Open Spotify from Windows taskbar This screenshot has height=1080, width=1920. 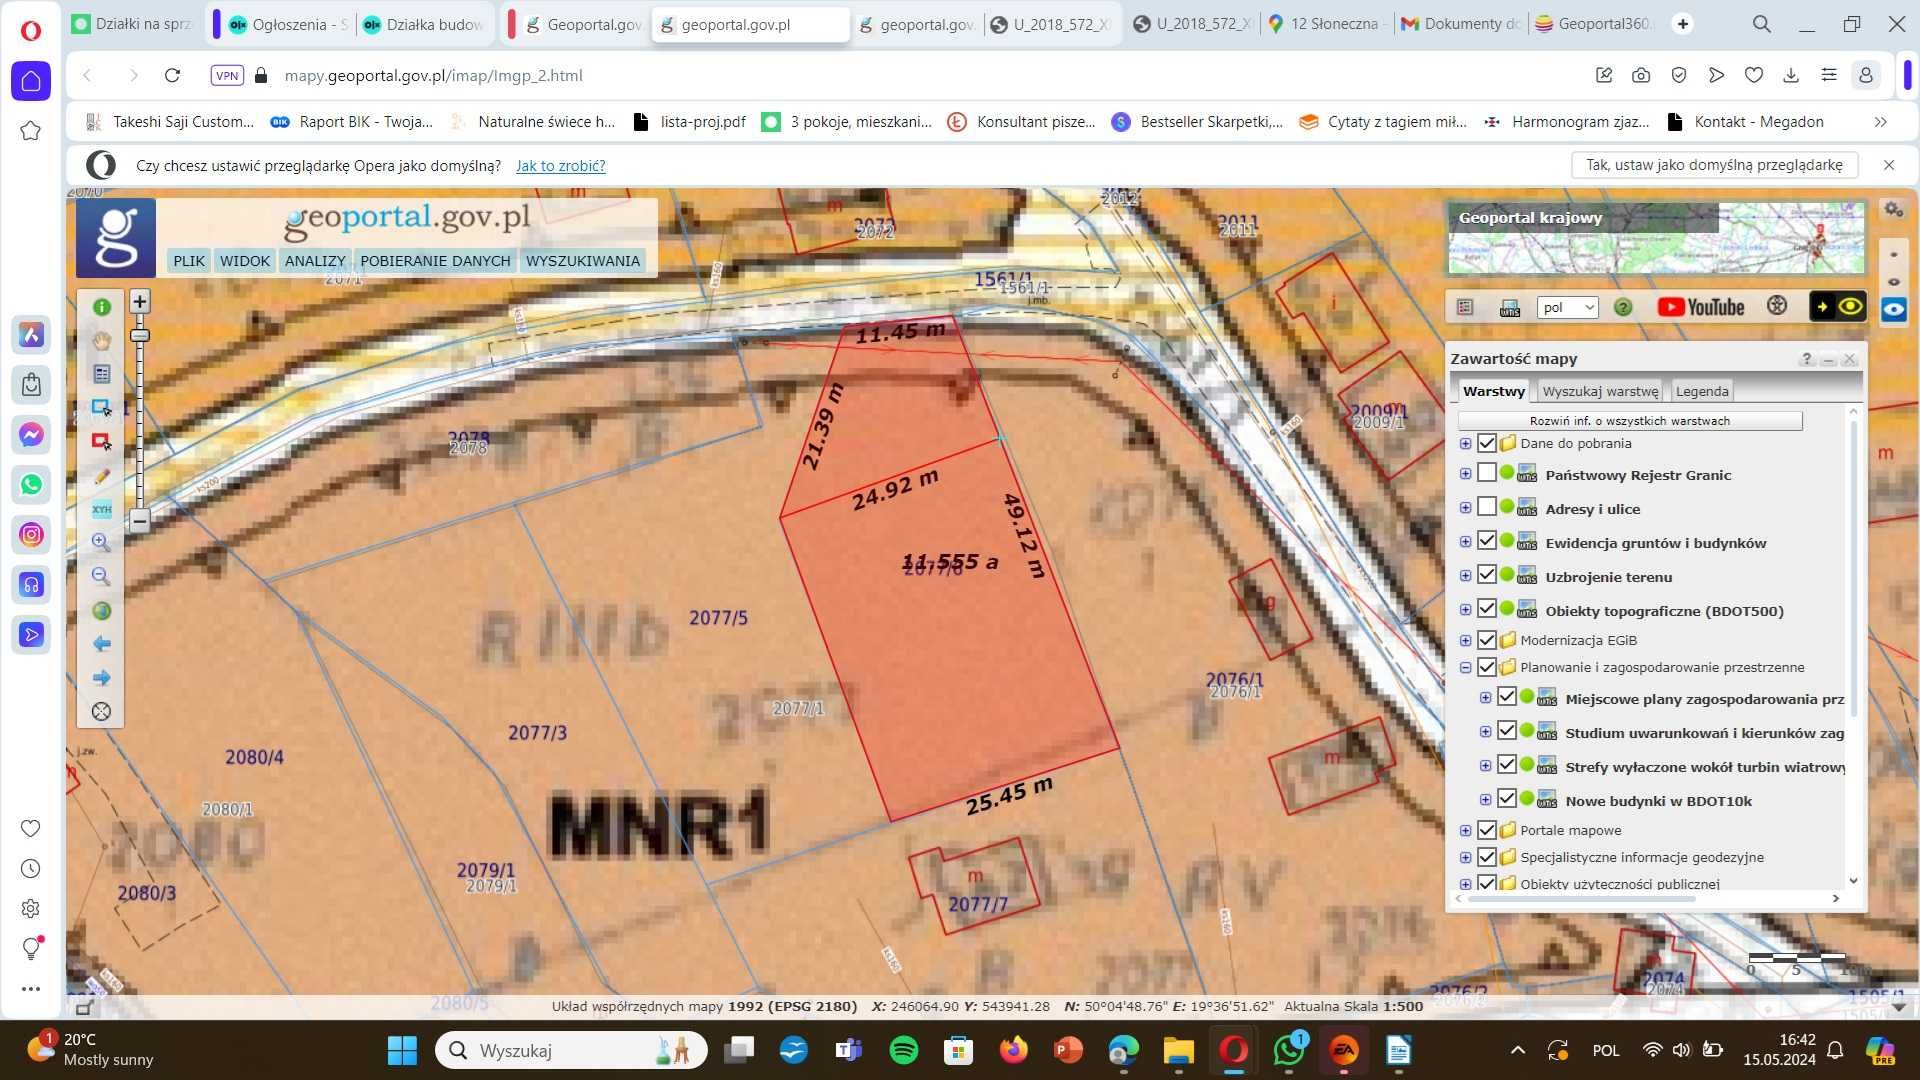click(904, 1050)
